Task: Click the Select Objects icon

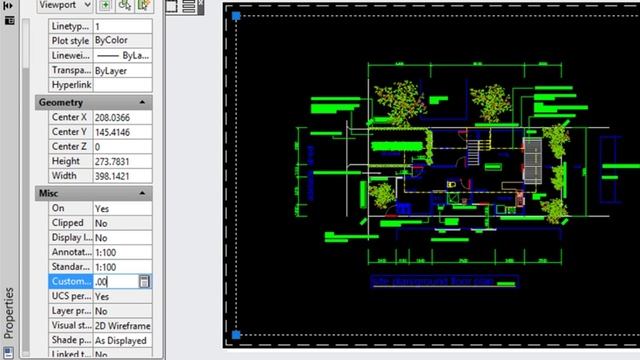Action: pos(125,6)
